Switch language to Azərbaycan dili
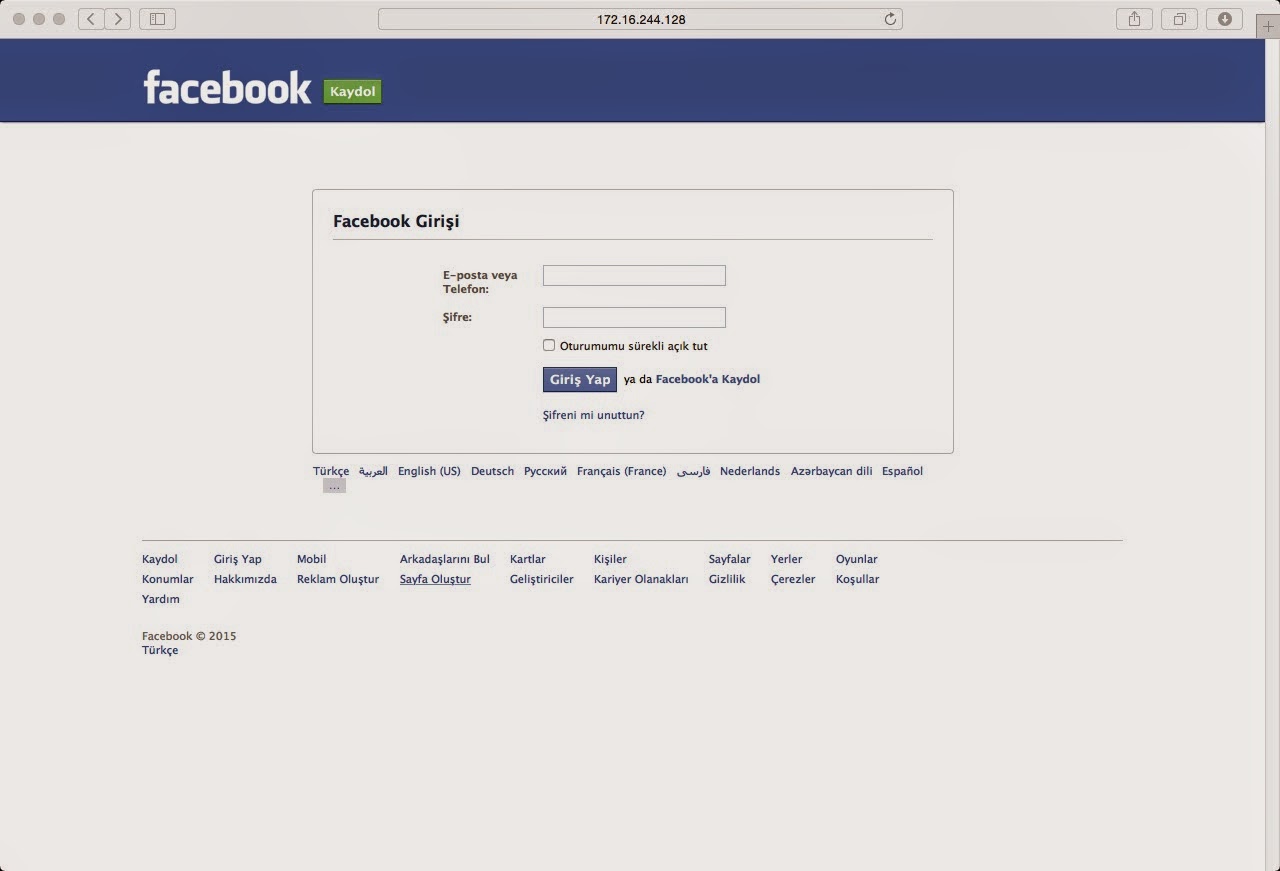 (831, 471)
